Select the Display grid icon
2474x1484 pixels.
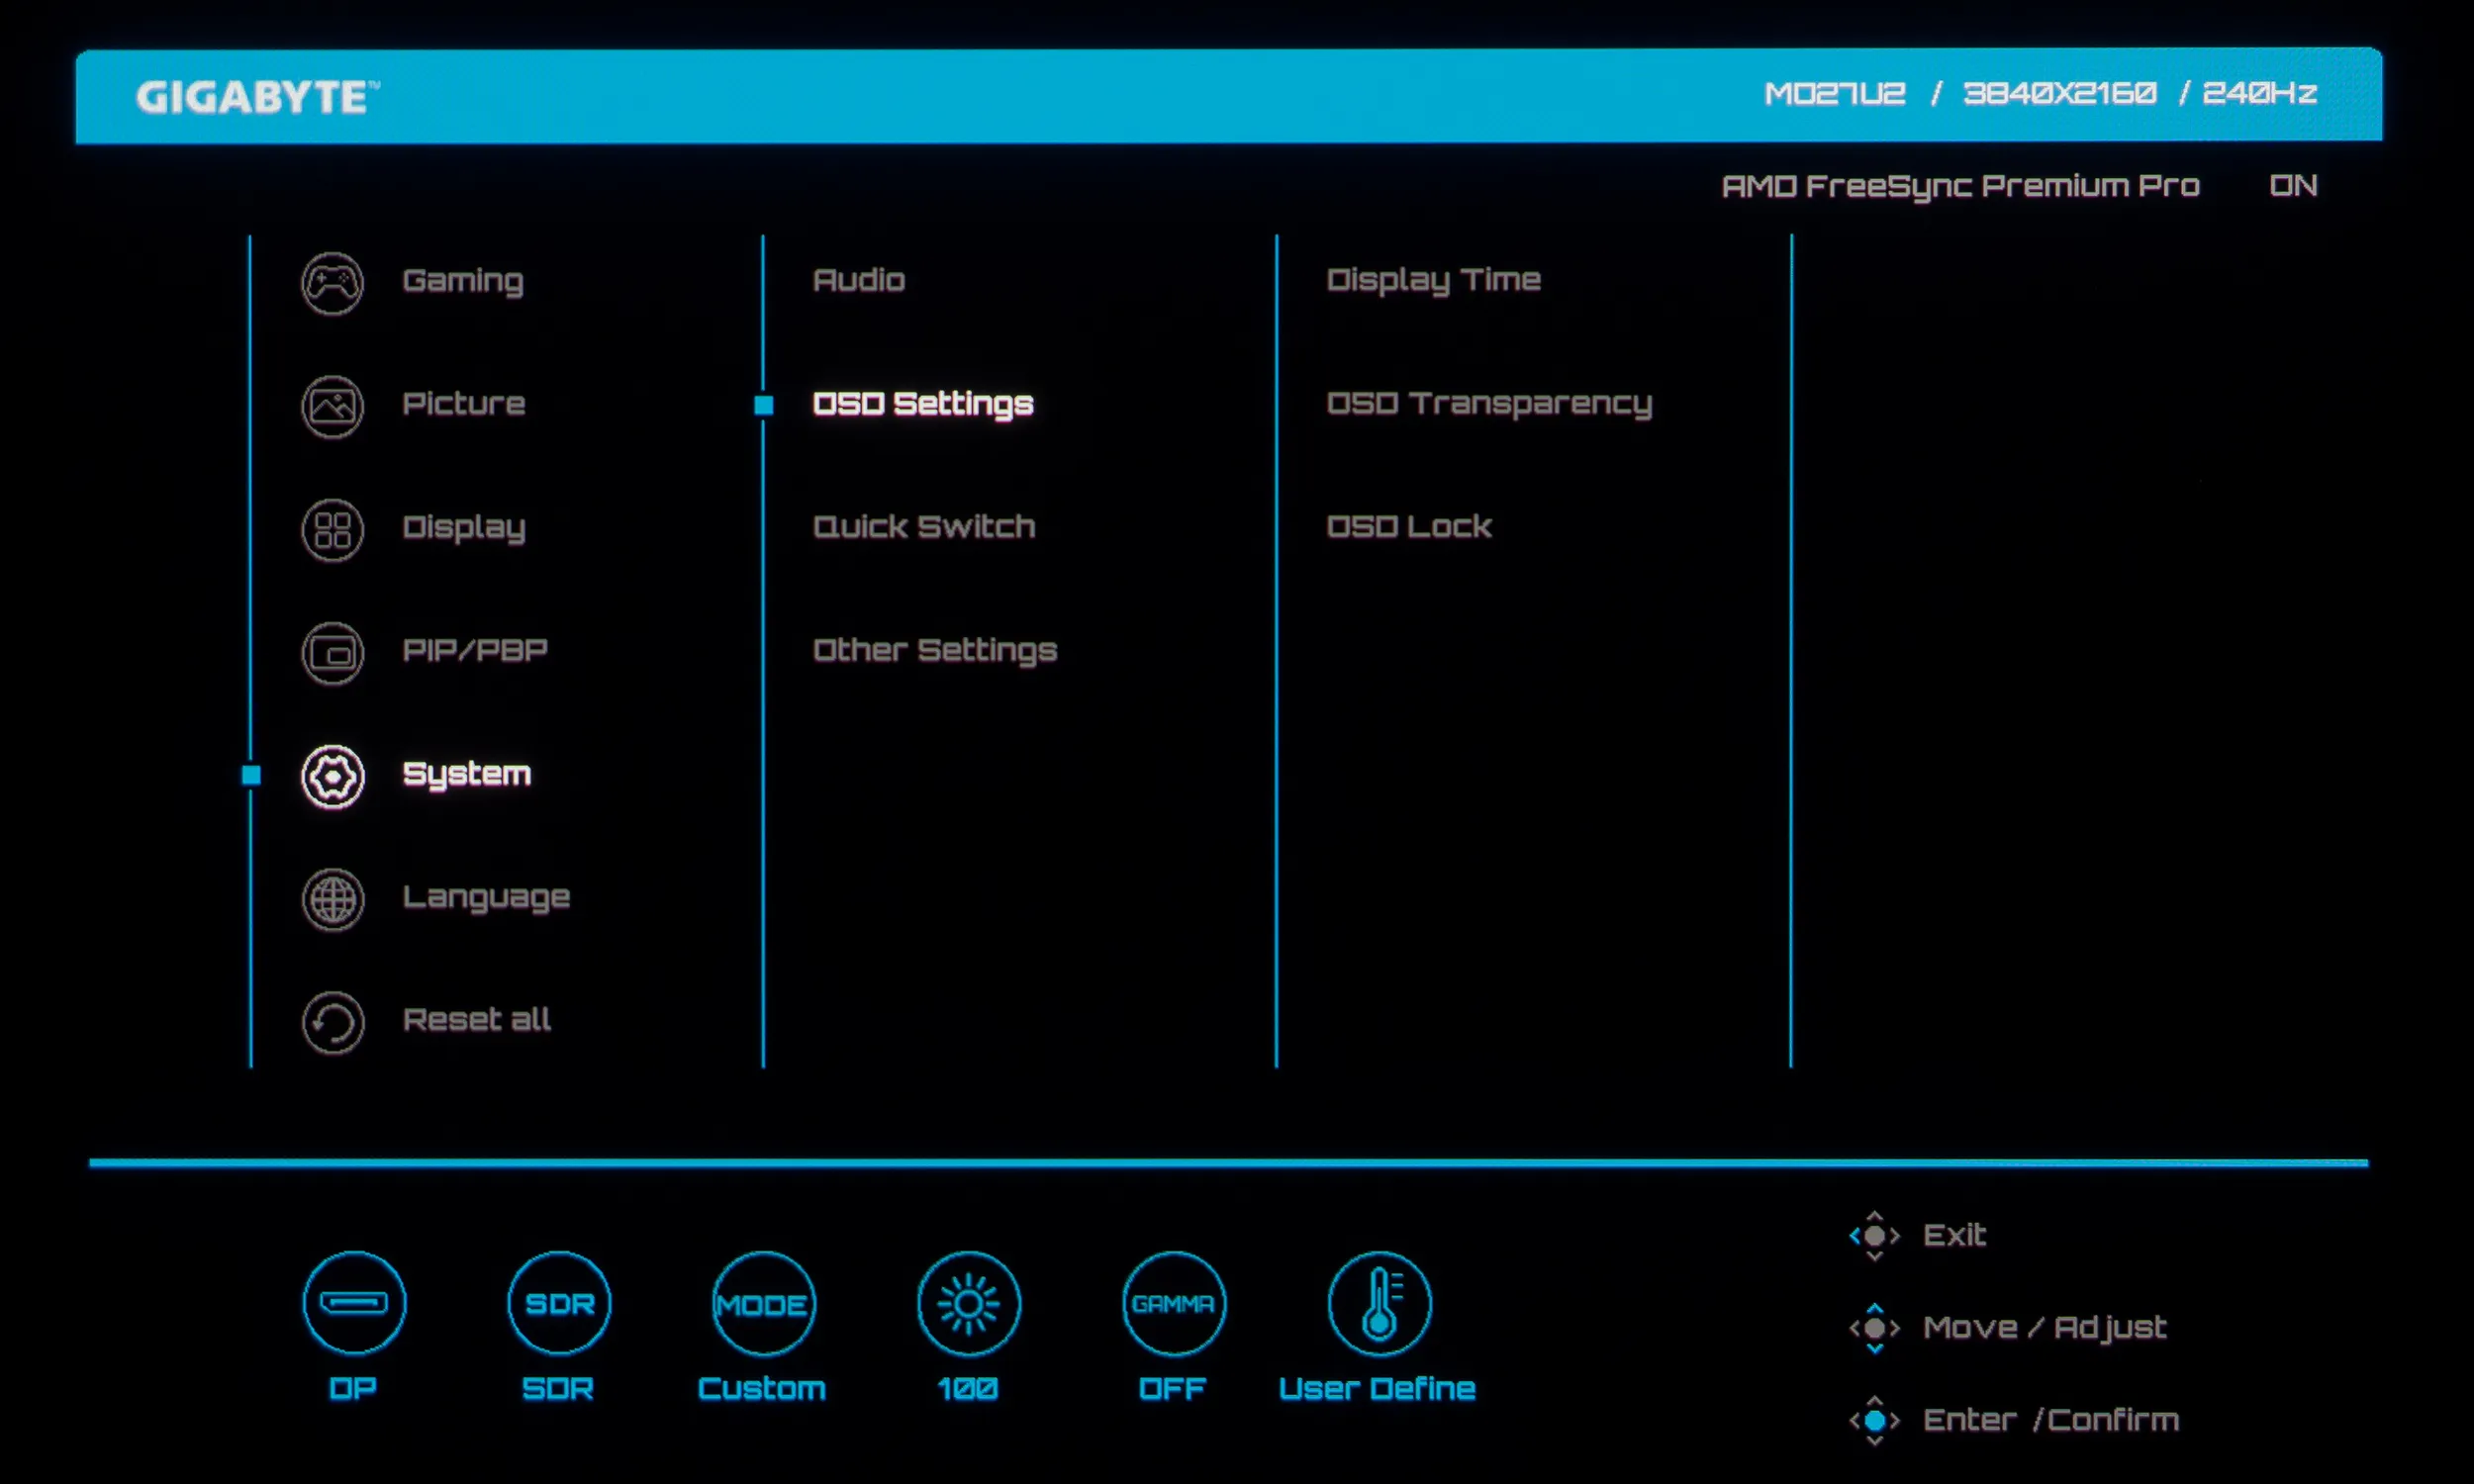(x=332, y=529)
